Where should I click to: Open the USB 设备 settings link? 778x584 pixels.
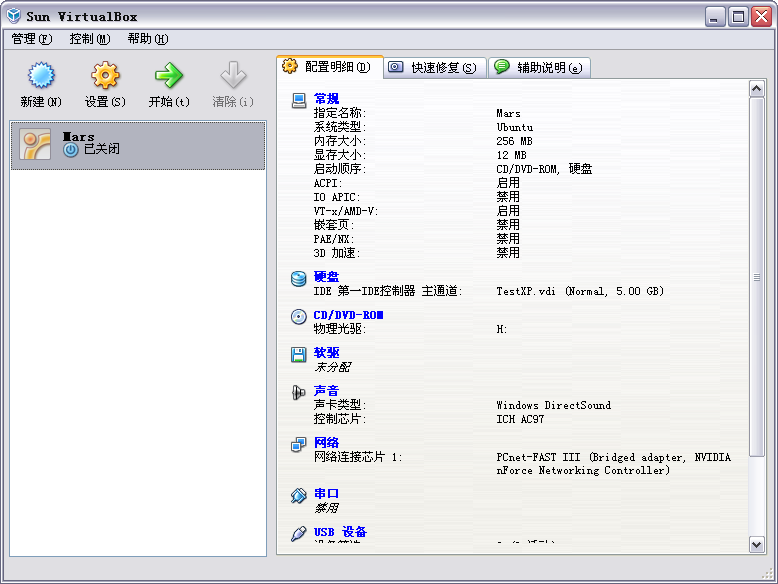click(340, 532)
